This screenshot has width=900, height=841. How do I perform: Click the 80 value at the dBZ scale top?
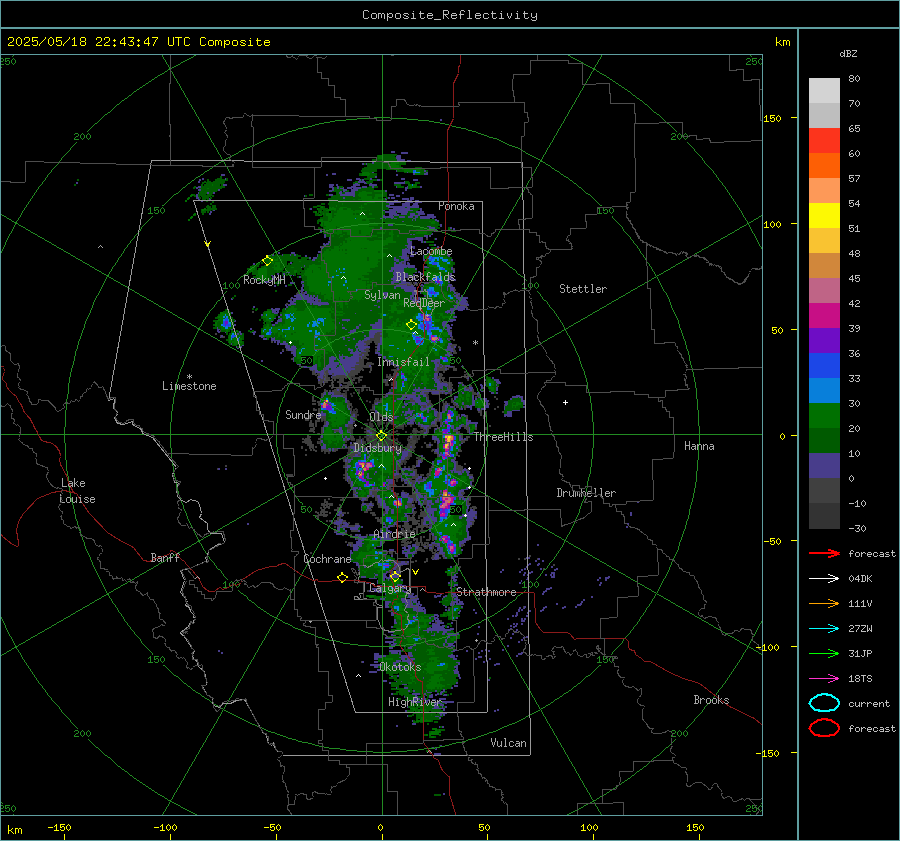[854, 79]
